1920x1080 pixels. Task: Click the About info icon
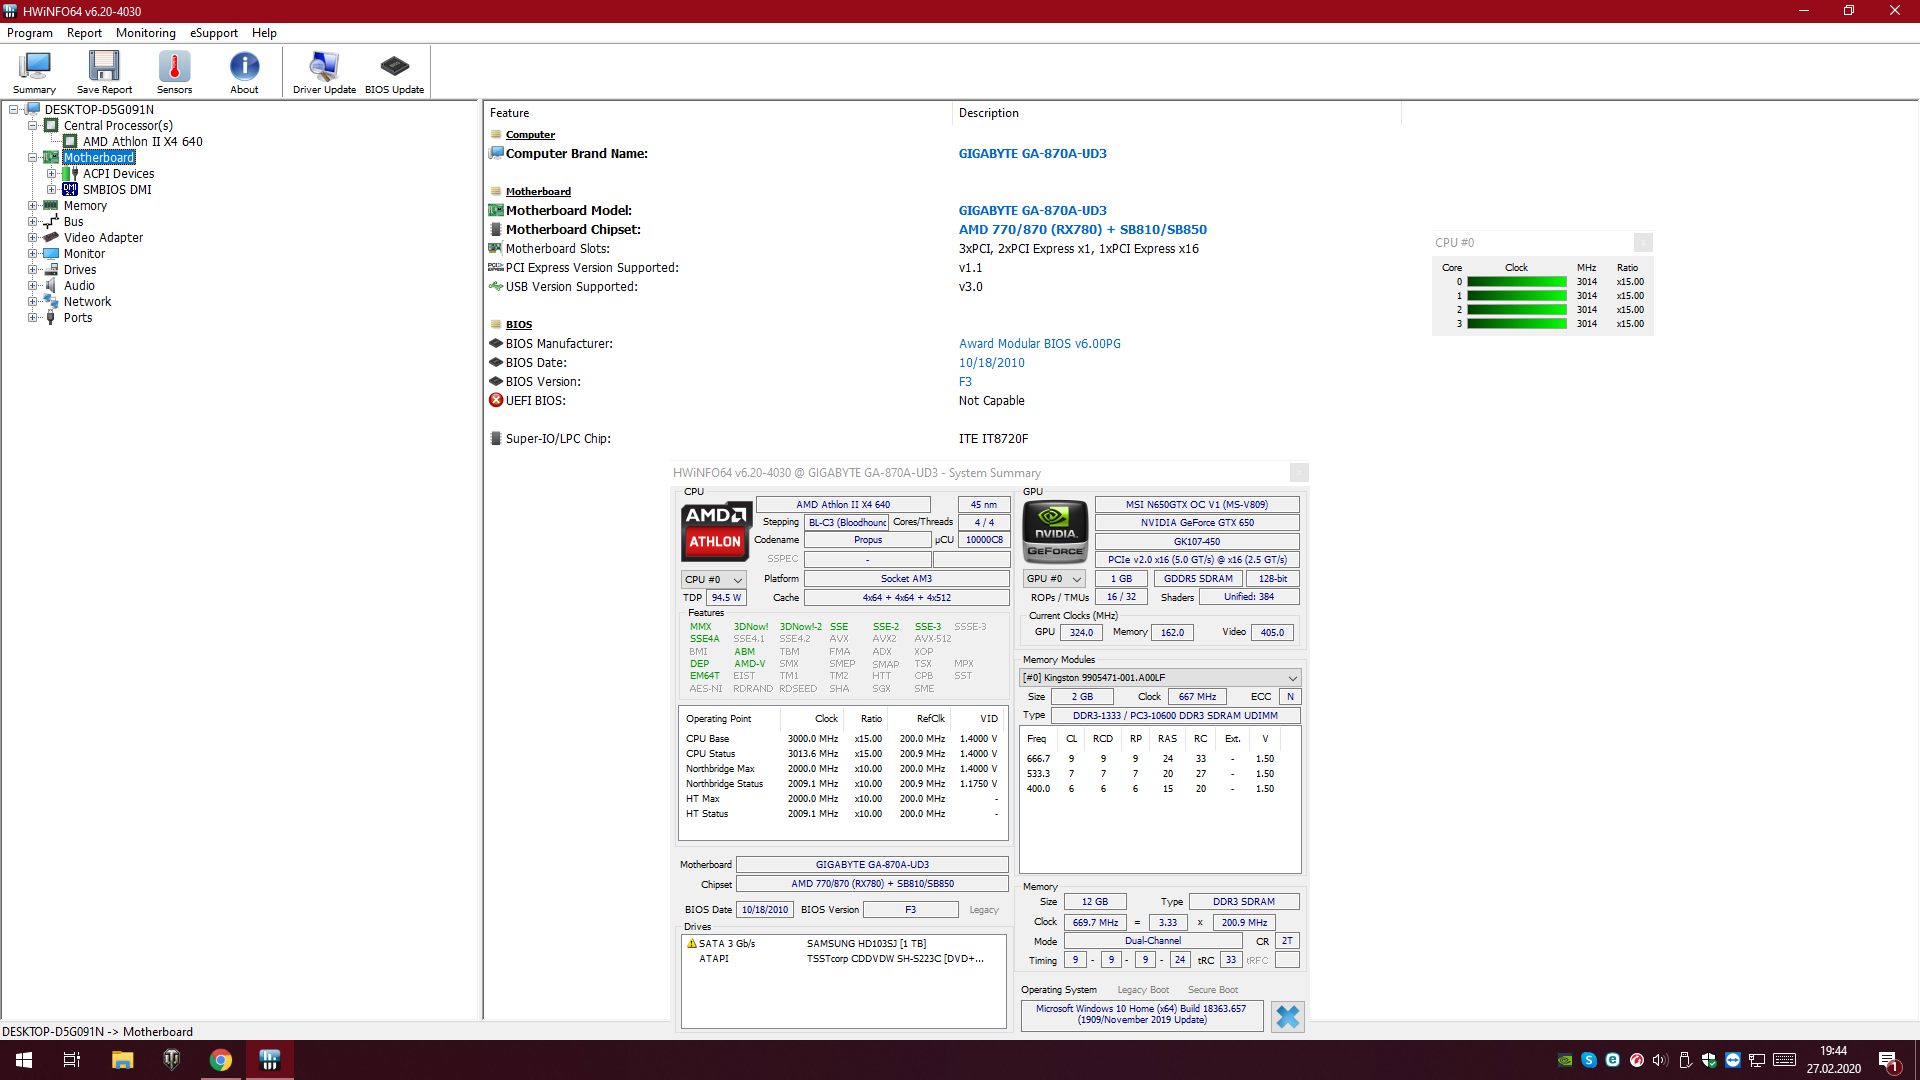(x=244, y=72)
